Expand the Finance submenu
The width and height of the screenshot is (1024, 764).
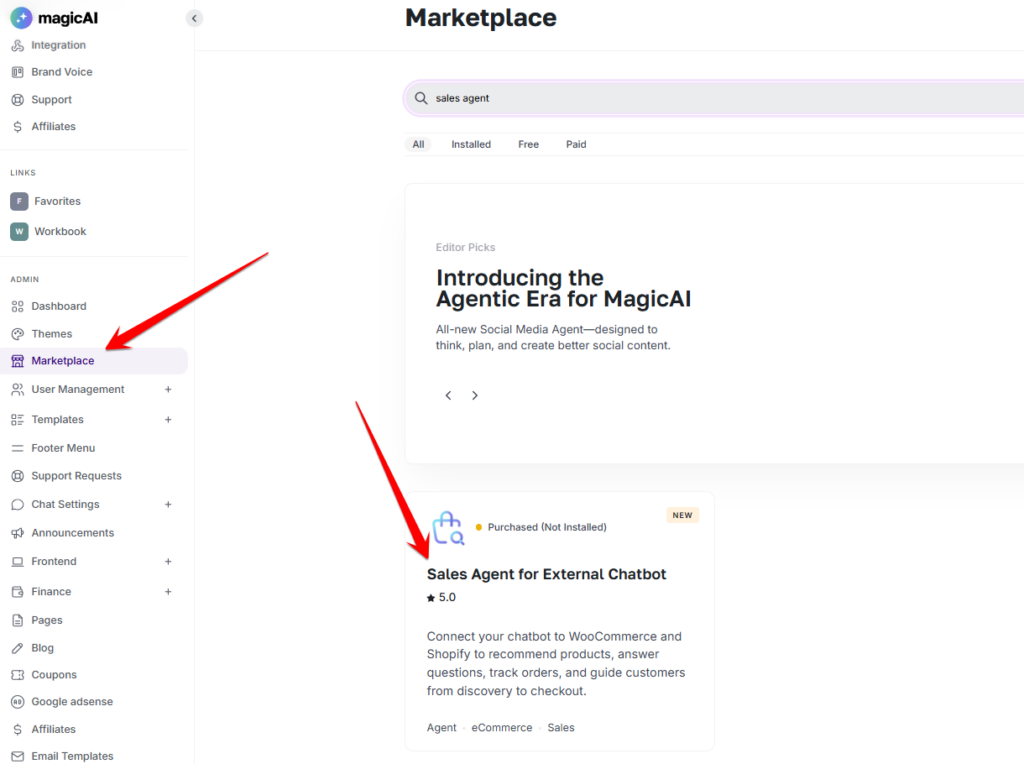pyautogui.click(x=168, y=592)
